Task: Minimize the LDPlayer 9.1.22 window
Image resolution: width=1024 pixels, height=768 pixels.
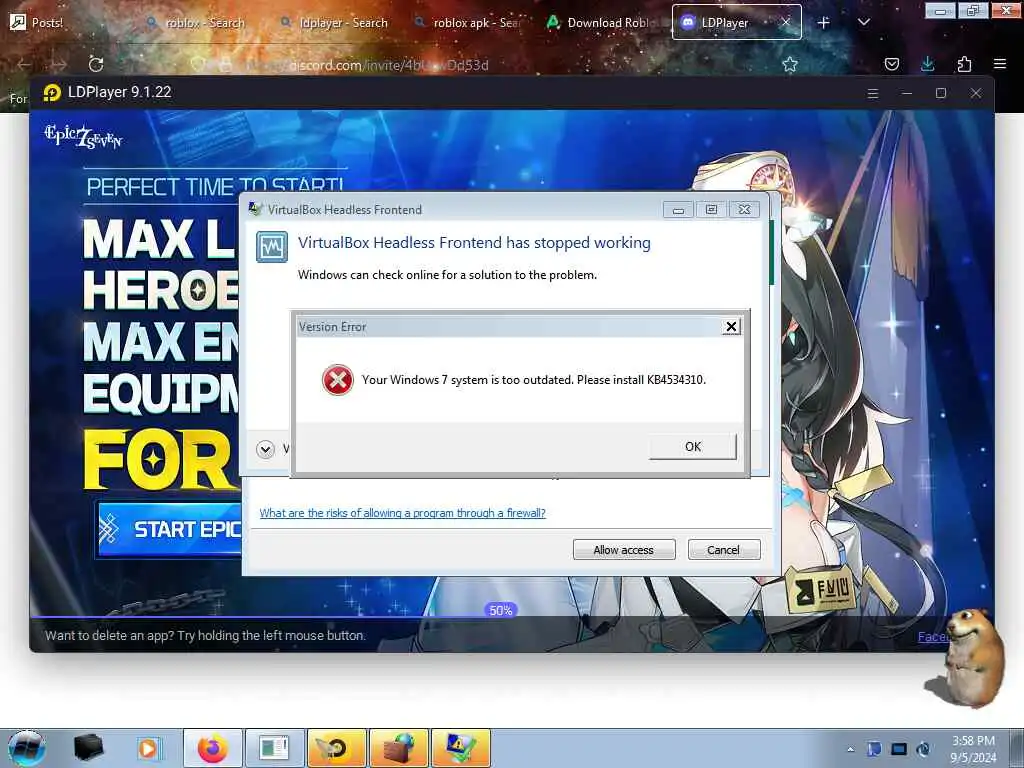Action: [906, 93]
